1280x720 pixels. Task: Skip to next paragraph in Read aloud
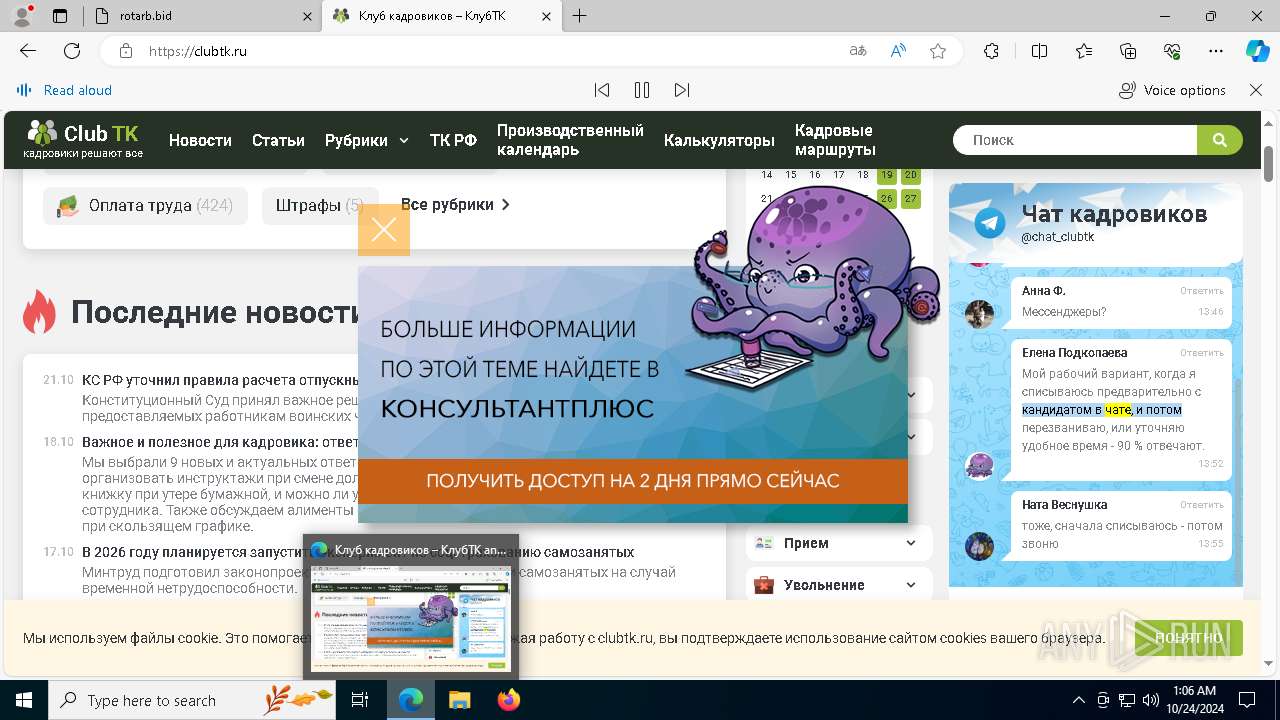682,90
